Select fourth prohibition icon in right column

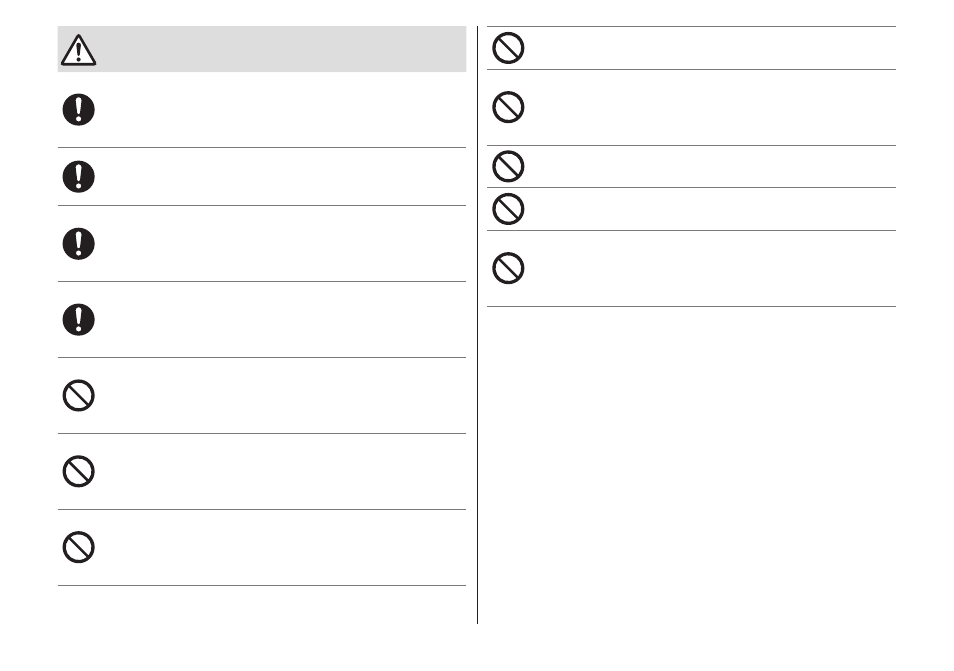508,209
